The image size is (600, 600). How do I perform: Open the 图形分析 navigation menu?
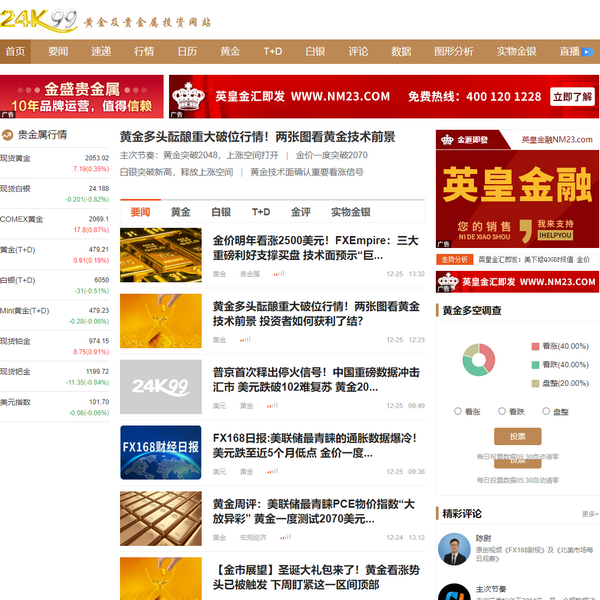click(453, 51)
